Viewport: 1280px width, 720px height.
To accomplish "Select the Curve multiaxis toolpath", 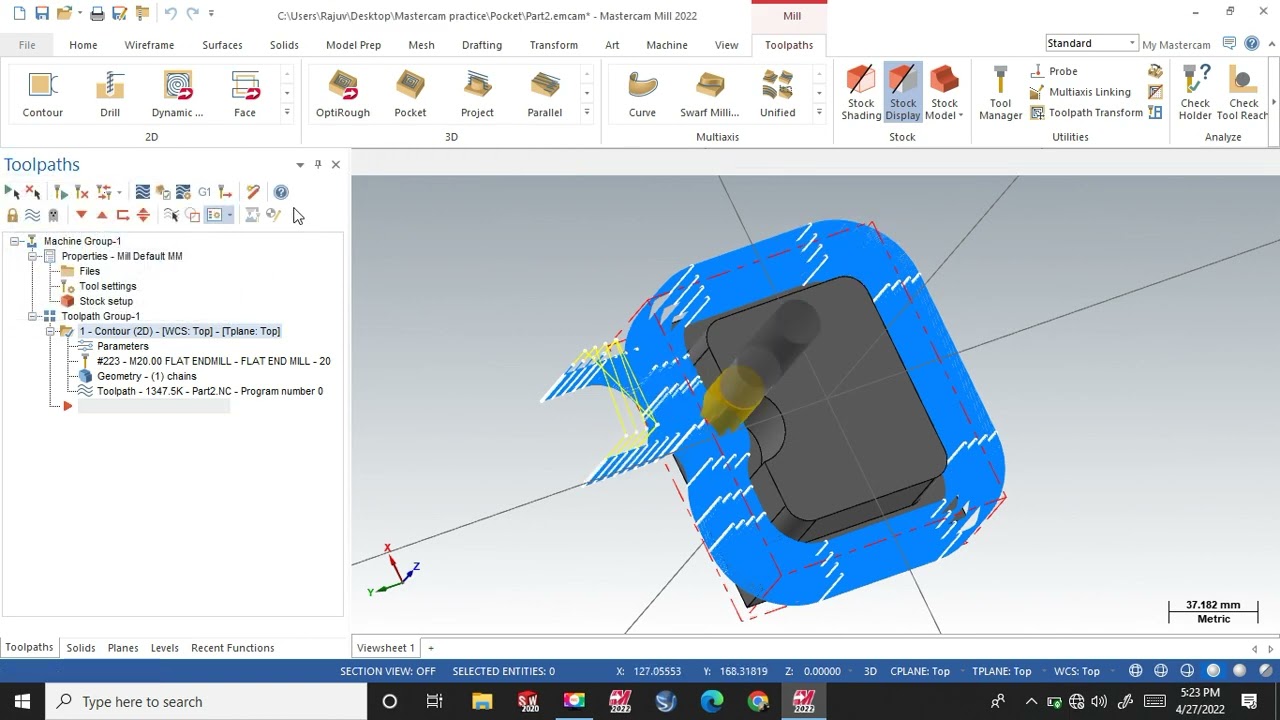I will pos(642,95).
